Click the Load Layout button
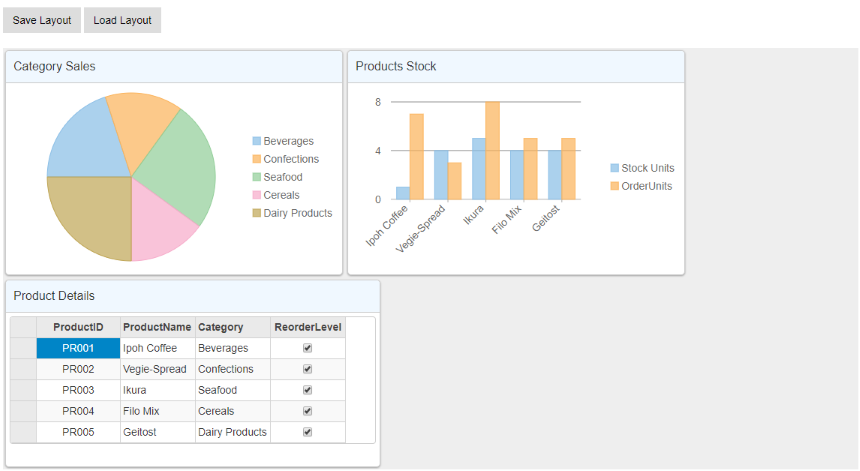 pyautogui.click(x=123, y=20)
